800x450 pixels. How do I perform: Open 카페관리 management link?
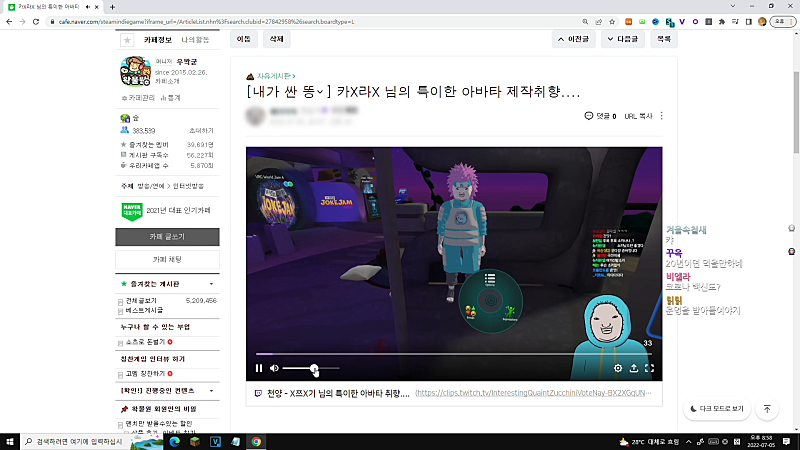pyautogui.click(x=138, y=97)
